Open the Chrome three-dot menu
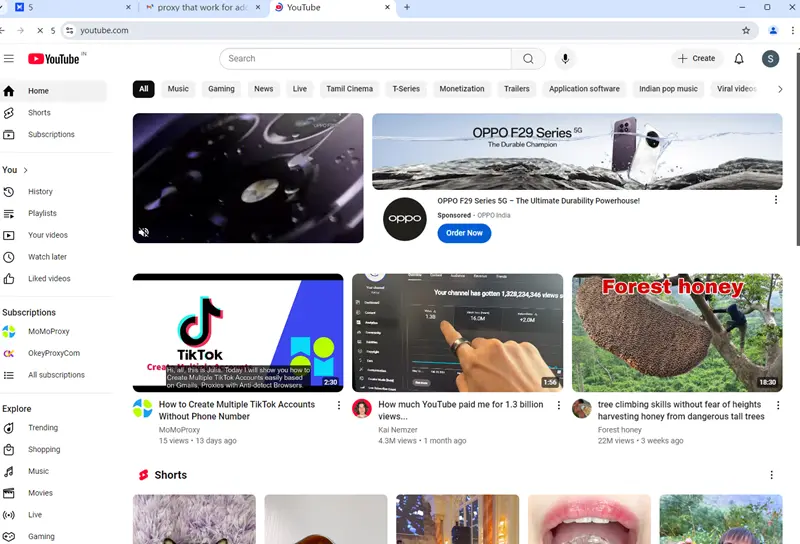Image resolution: width=800 pixels, height=544 pixels. coord(792,31)
